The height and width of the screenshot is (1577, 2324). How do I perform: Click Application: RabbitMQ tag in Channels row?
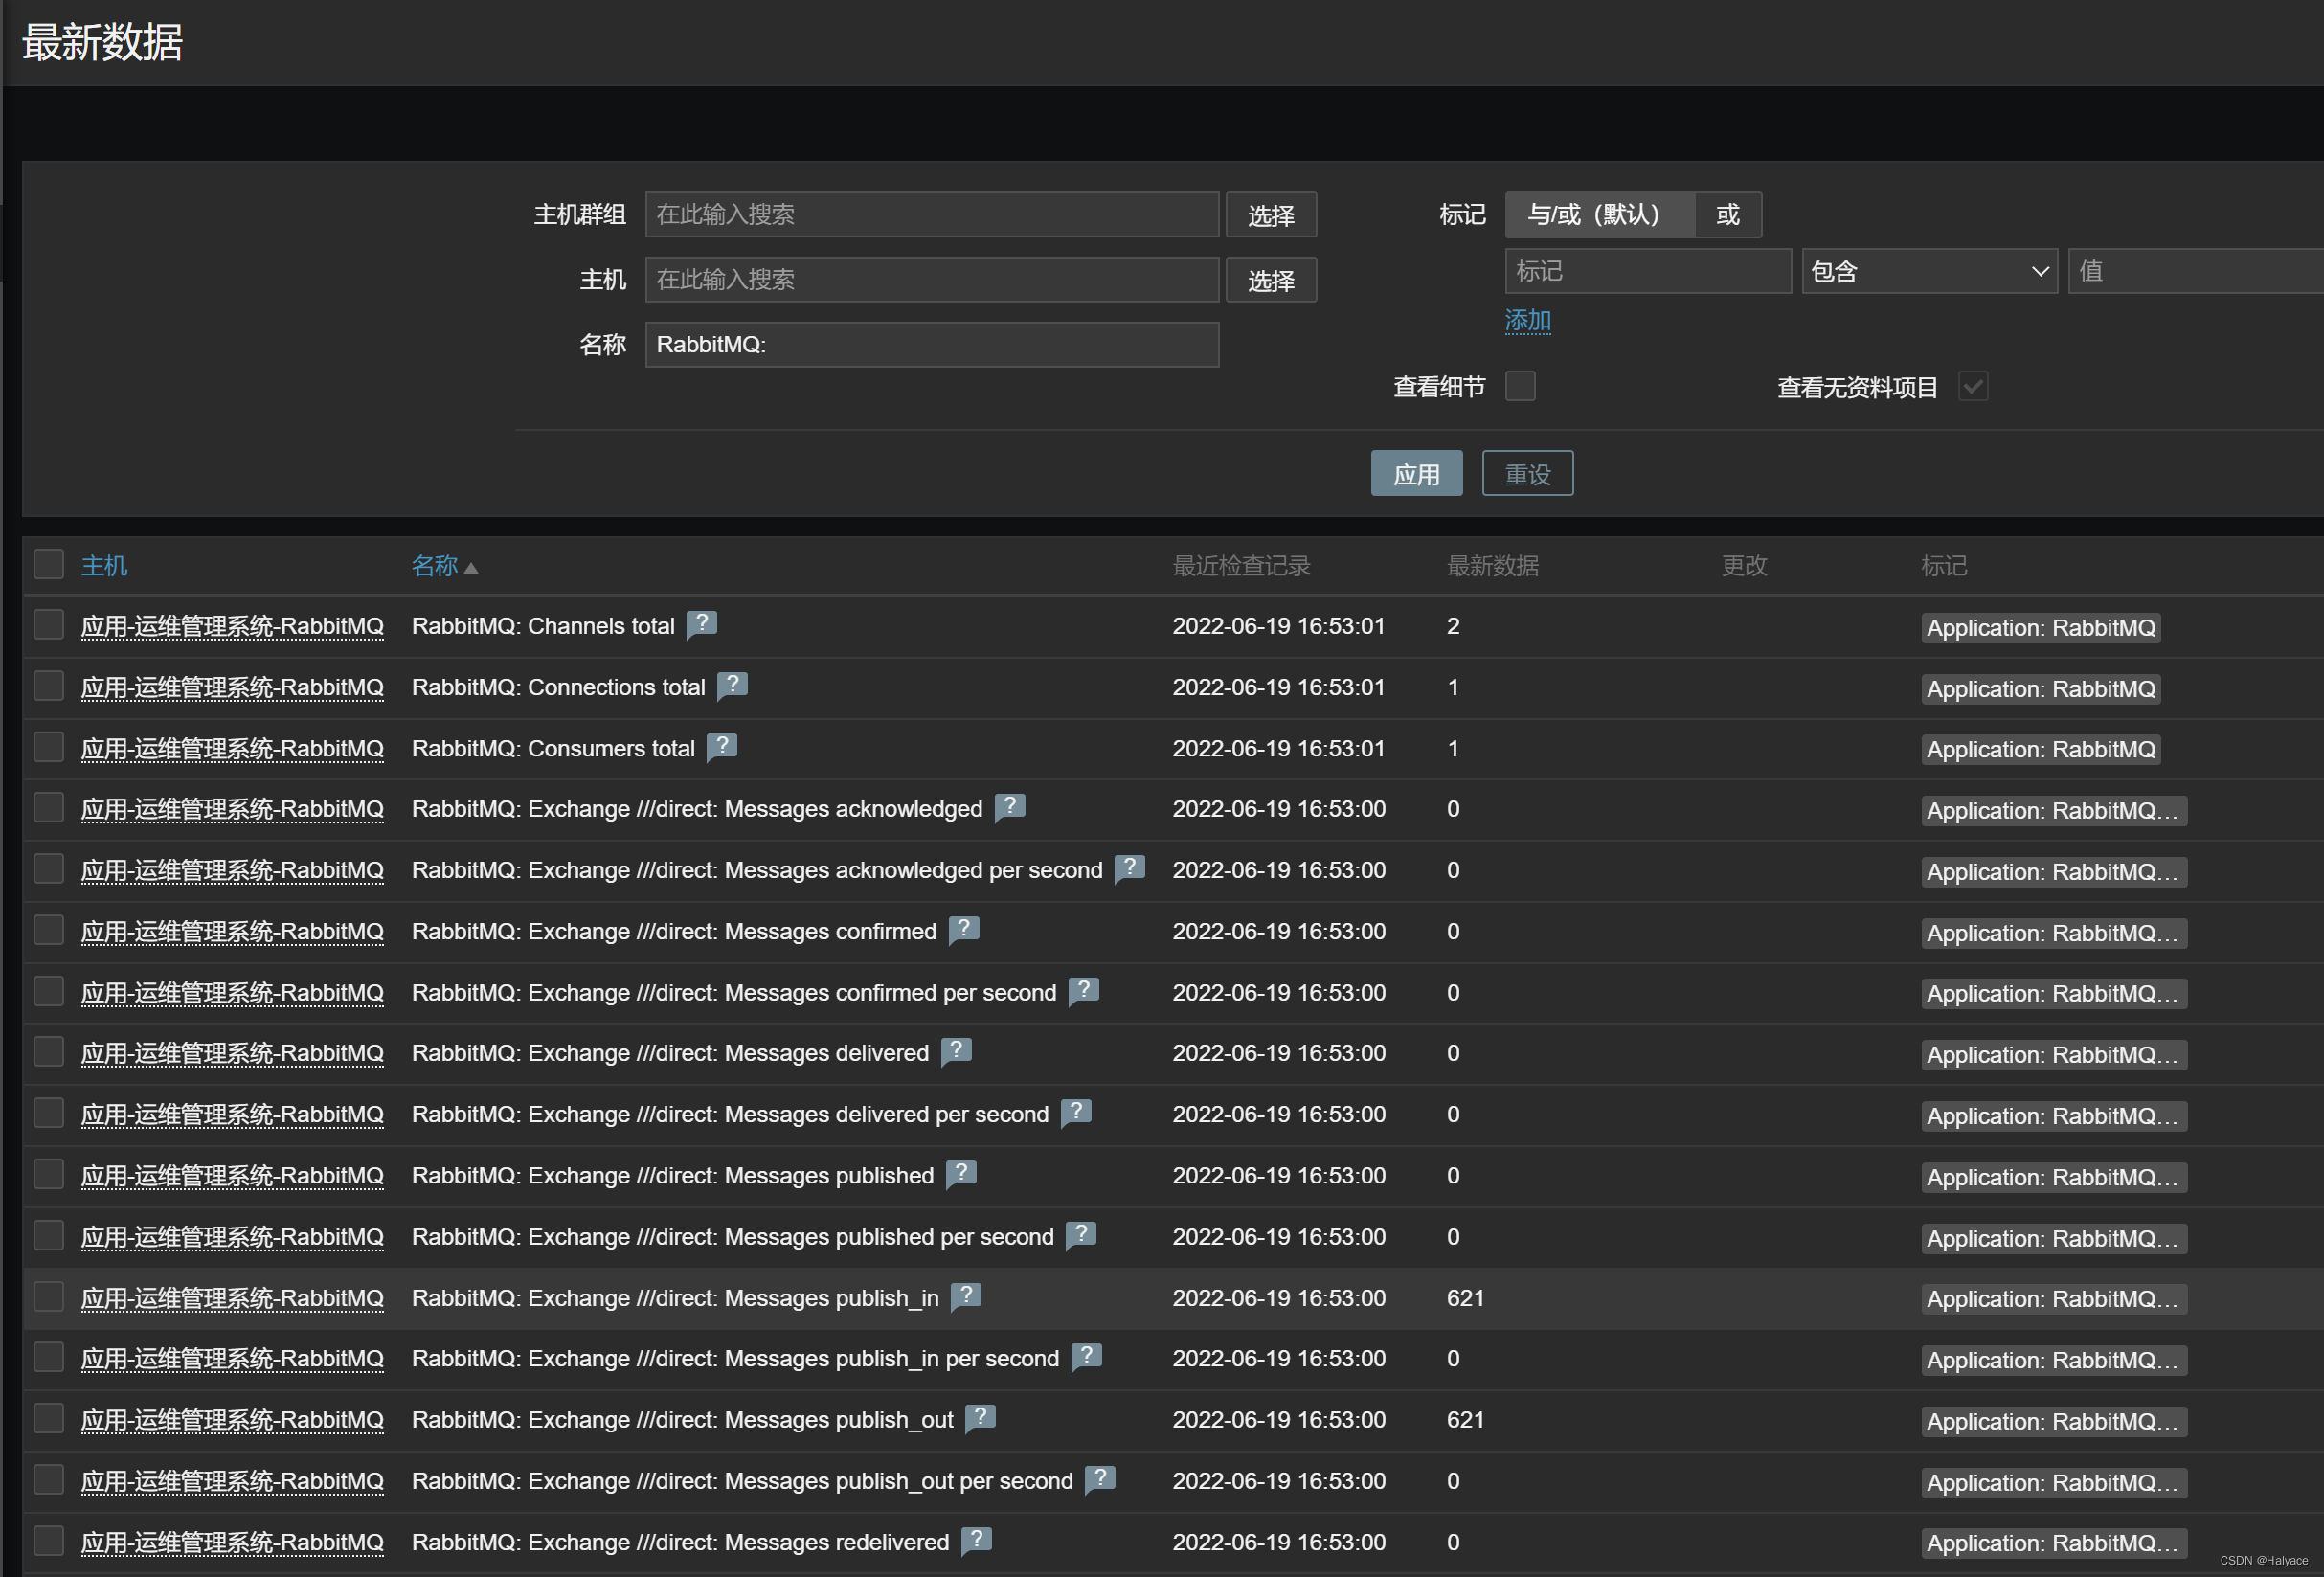click(x=2041, y=627)
